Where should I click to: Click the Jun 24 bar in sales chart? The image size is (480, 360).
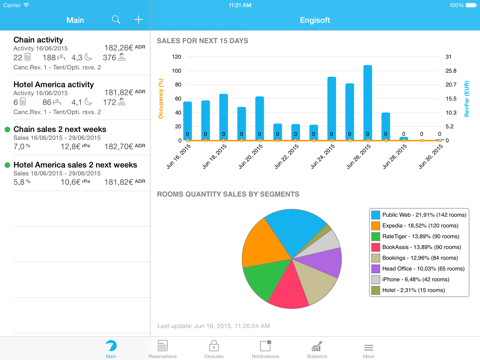[332, 109]
